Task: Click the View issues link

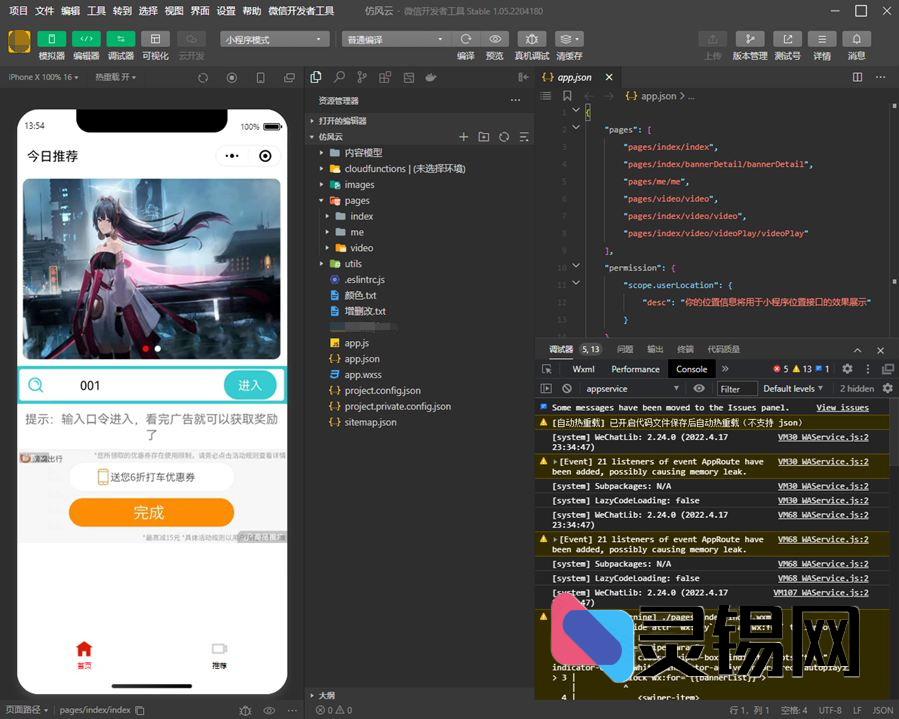Action: pyautogui.click(x=842, y=408)
